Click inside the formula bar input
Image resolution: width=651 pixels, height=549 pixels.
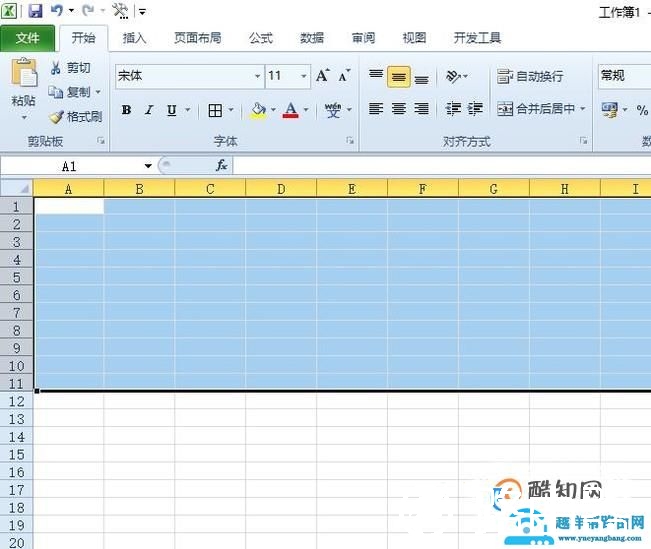tap(442, 166)
